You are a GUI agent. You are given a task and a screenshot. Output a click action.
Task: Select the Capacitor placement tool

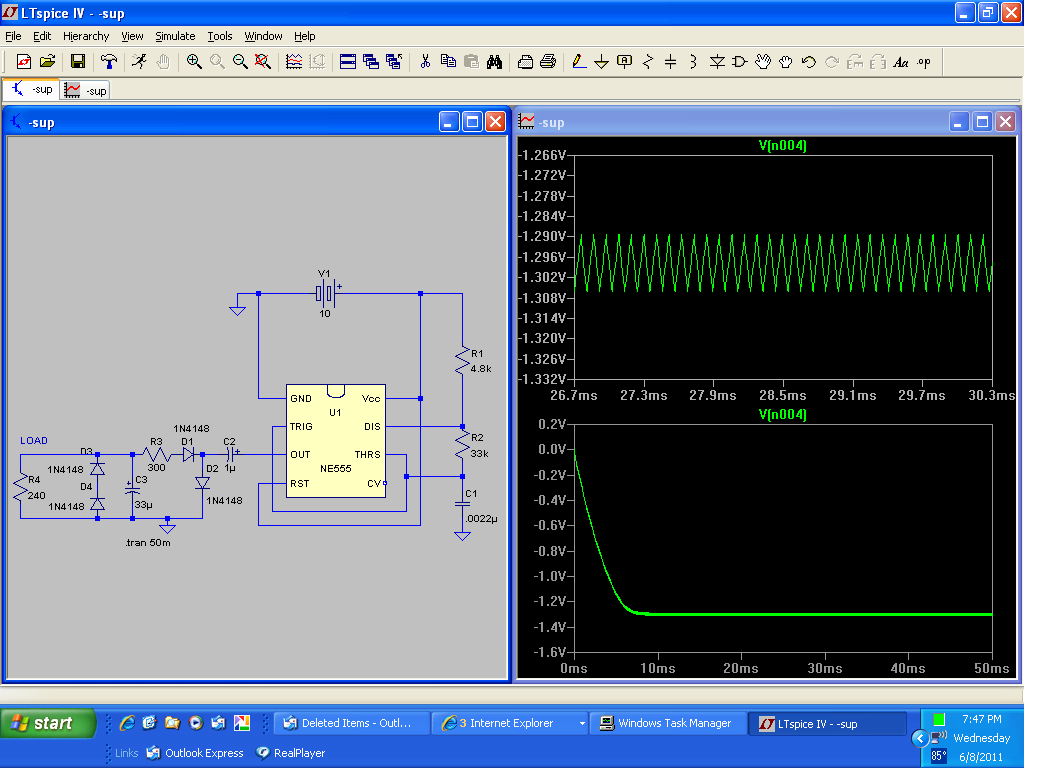coord(671,62)
